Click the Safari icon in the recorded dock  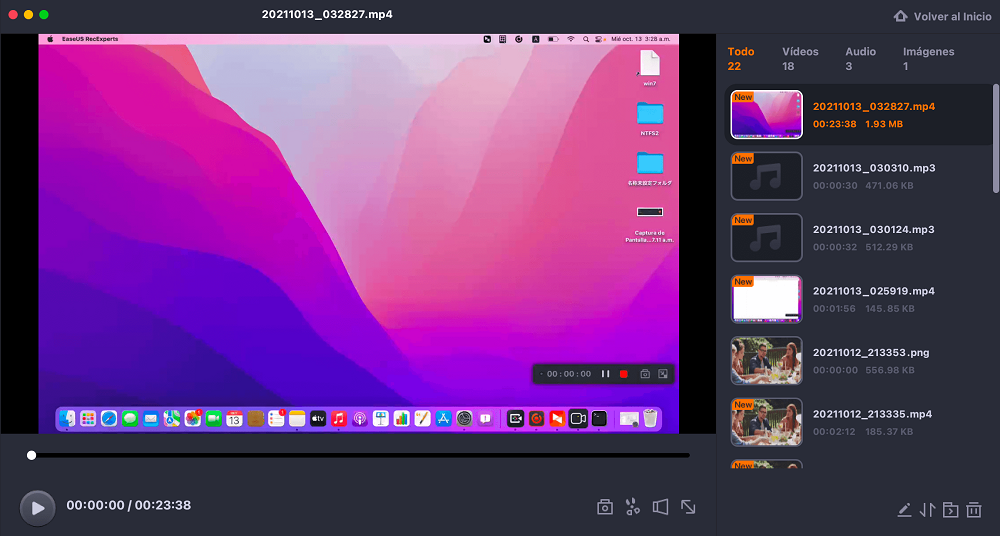[x=109, y=419]
